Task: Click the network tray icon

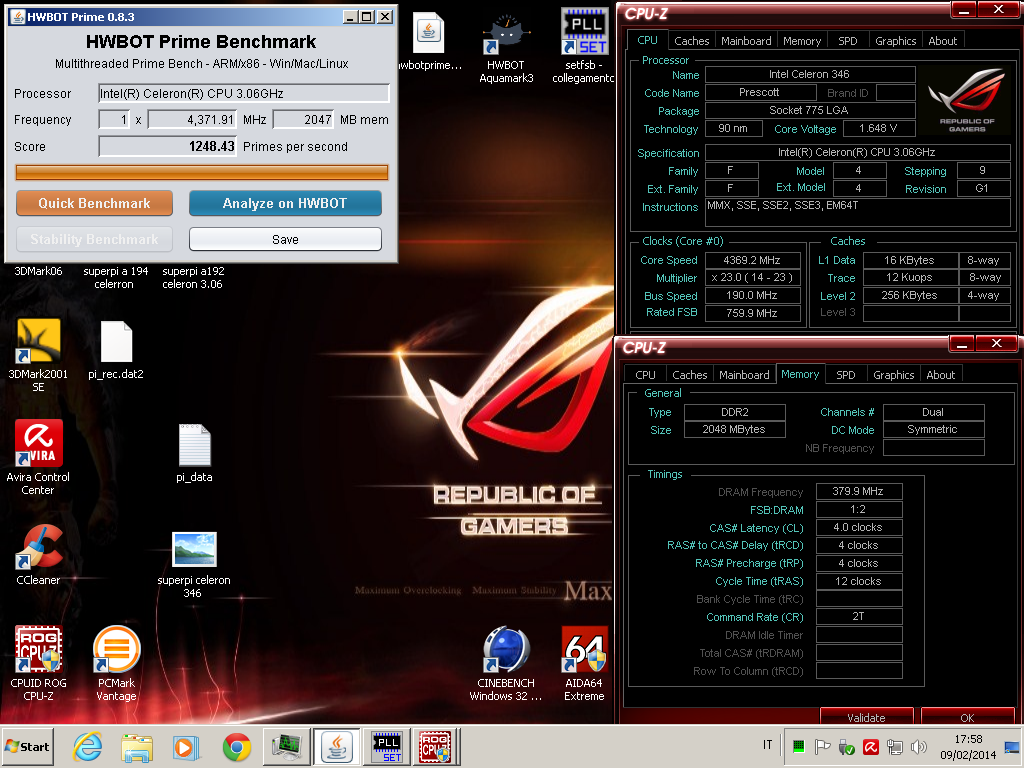Action: pos(895,746)
